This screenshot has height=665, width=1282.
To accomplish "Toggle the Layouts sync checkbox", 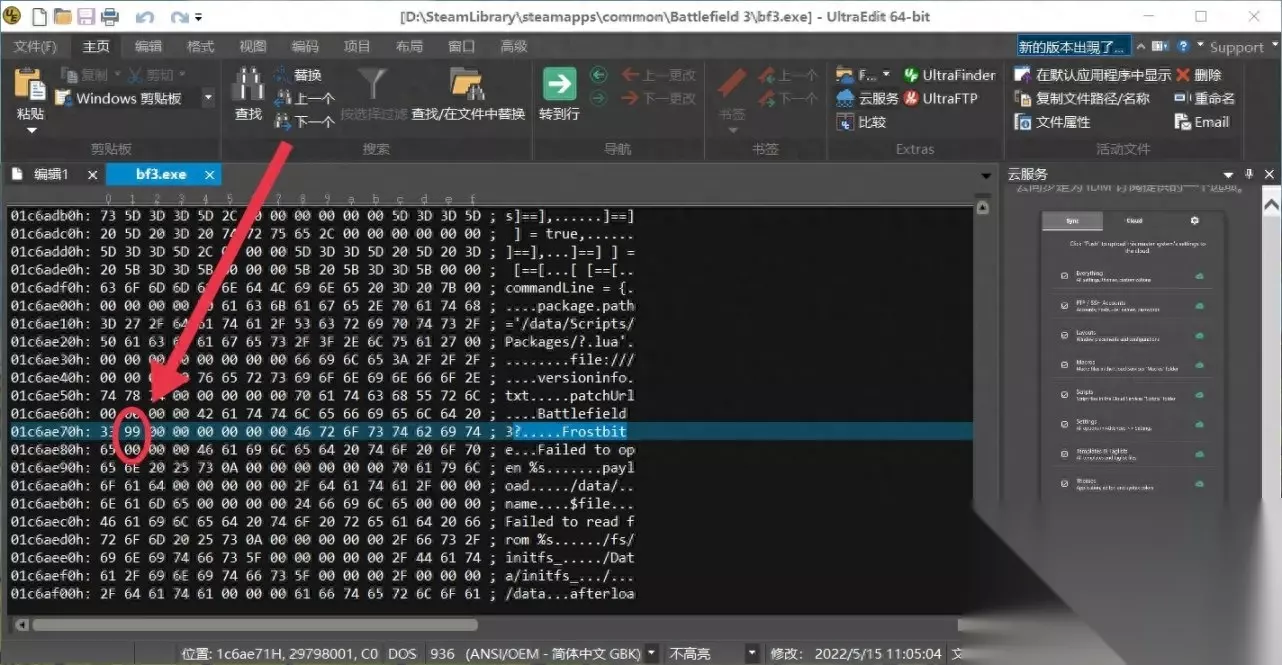I will click(1063, 336).
